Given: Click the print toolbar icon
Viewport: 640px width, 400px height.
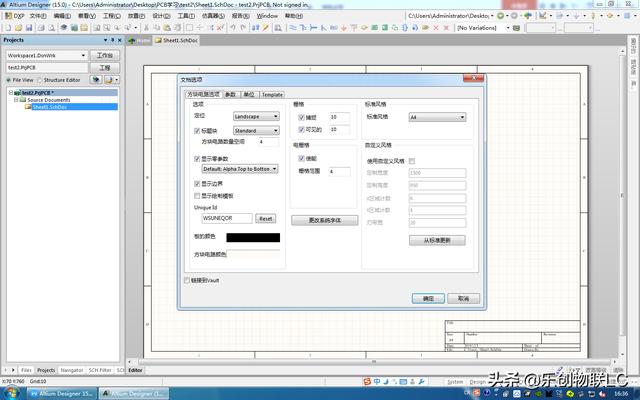Looking at the screenshot, I should point(41,28).
